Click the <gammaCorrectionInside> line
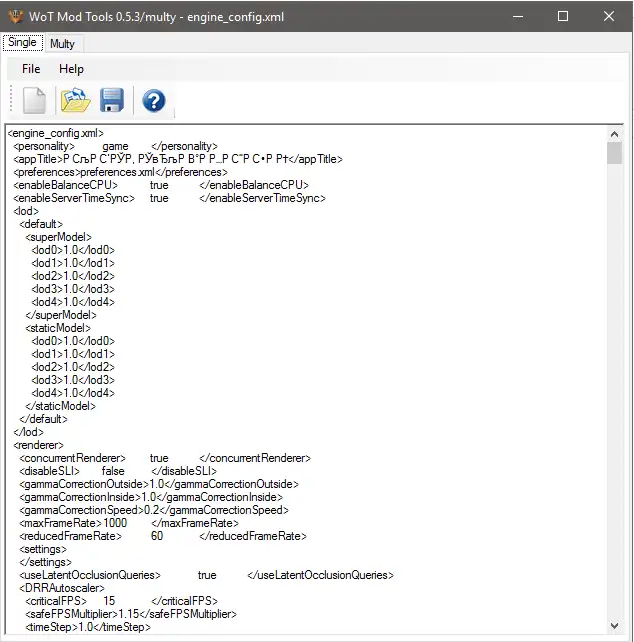This screenshot has width=634, height=642. coord(151,497)
